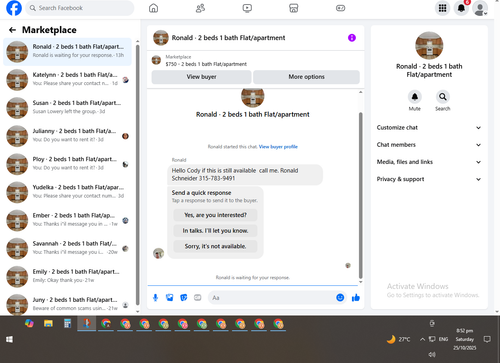
Task: Click the ENG language indicator
Action: pos(443,339)
